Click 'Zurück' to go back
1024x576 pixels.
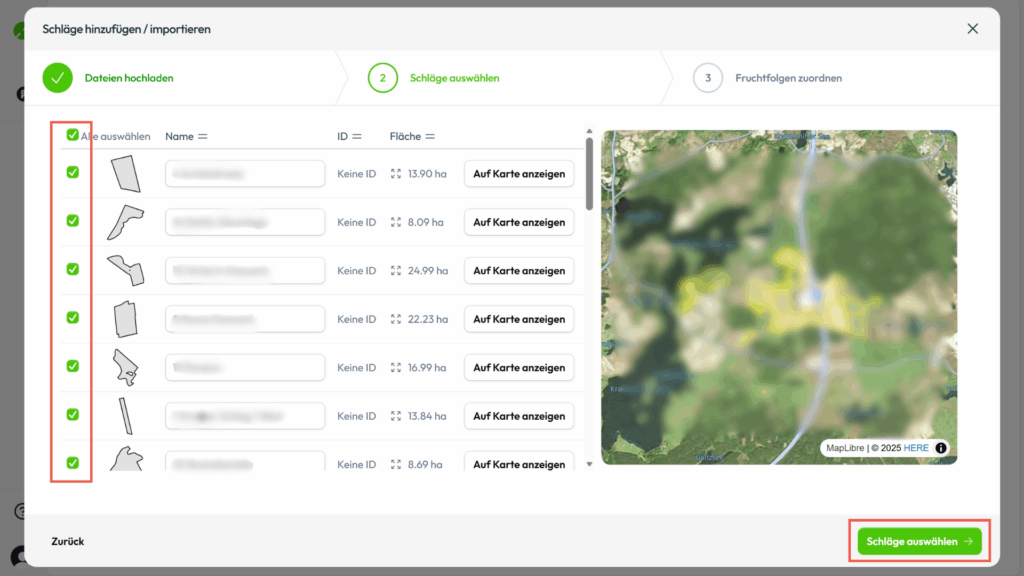pos(68,541)
